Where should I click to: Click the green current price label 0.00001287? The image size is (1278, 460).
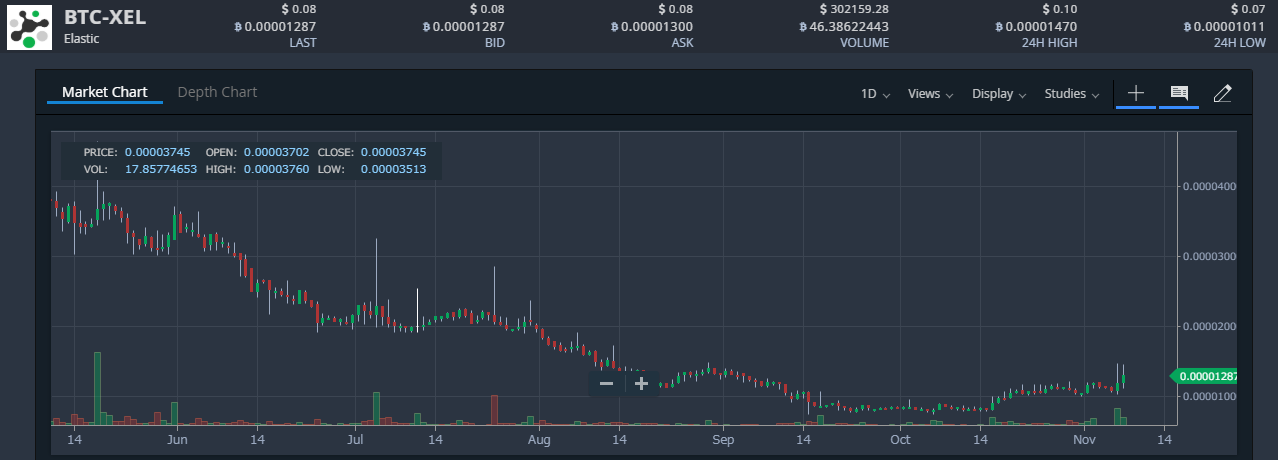[x=1207, y=377]
